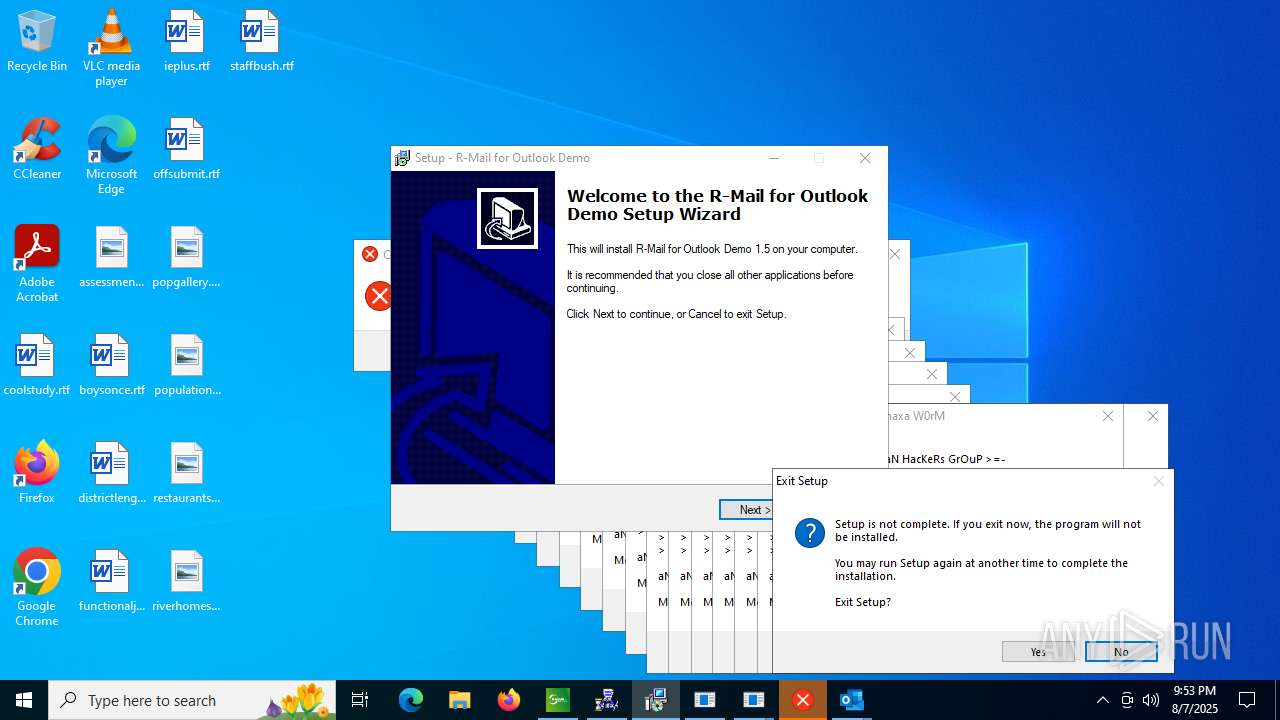Open Adobe Acrobat desktop shortcut
The height and width of the screenshot is (720, 1280).
(x=37, y=264)
